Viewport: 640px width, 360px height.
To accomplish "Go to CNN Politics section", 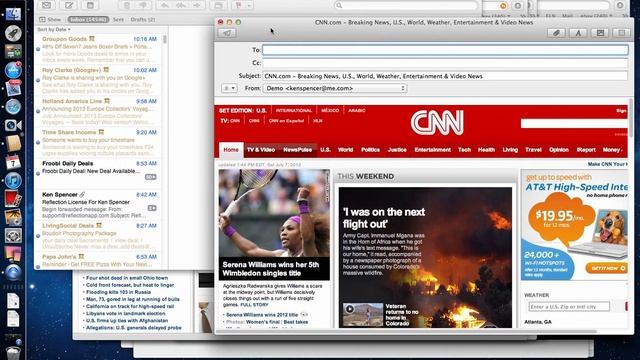I will [x=370, y=150].
